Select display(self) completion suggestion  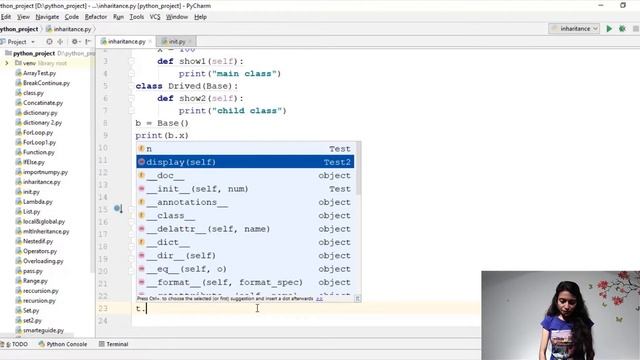coord(245,162)
